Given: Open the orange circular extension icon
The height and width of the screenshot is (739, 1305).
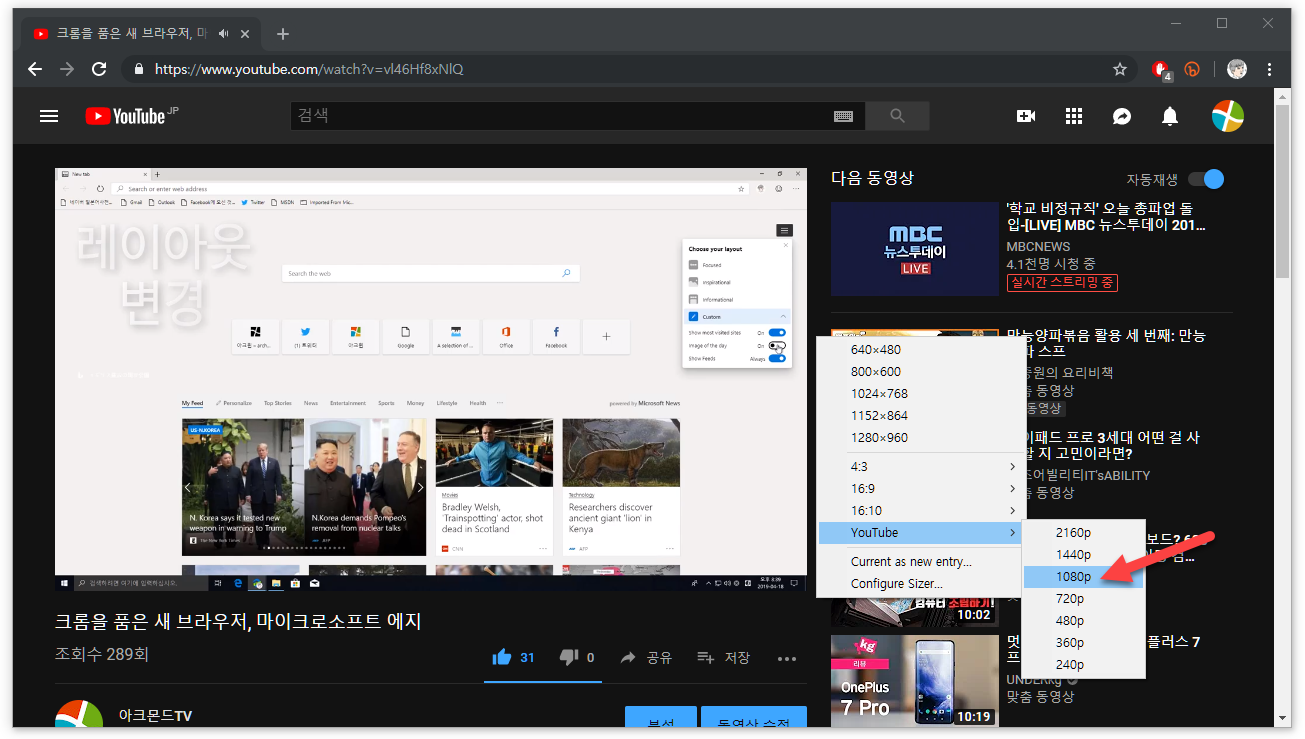Looking at the screenshot, I should 1192,69.
